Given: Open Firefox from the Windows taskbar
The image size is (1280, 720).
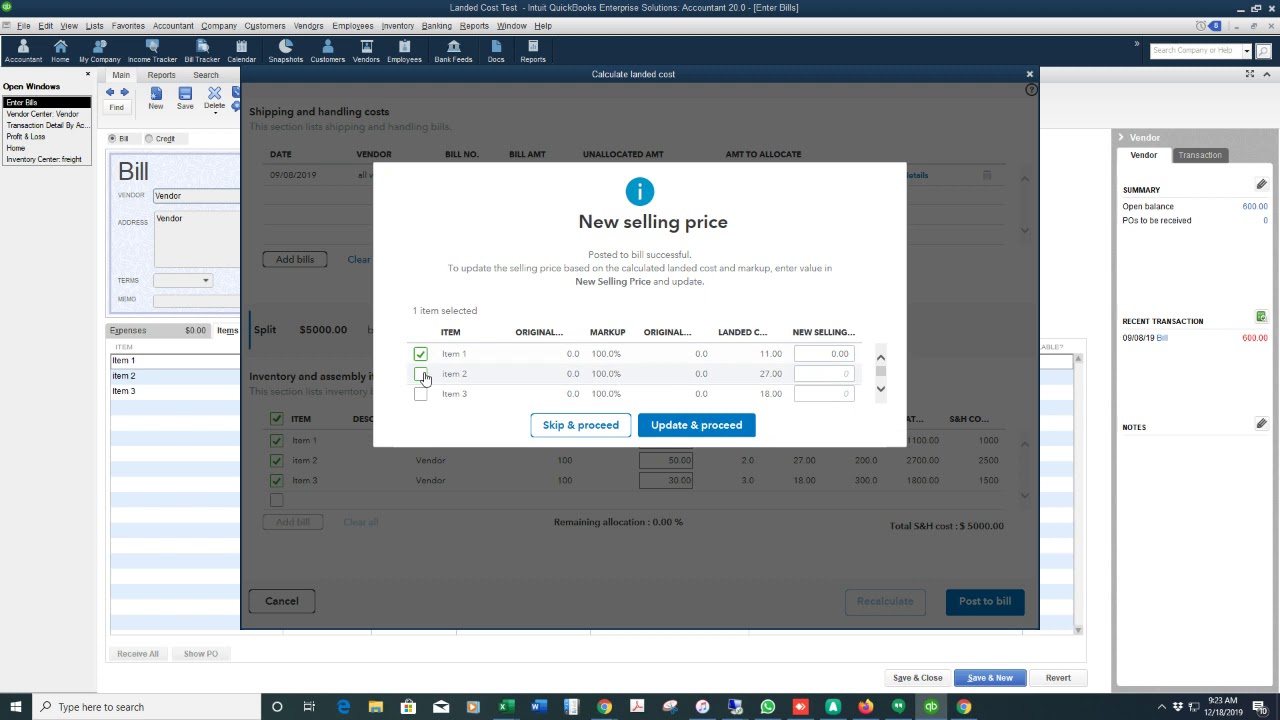Looking at the screenshot, I should 865,707.
